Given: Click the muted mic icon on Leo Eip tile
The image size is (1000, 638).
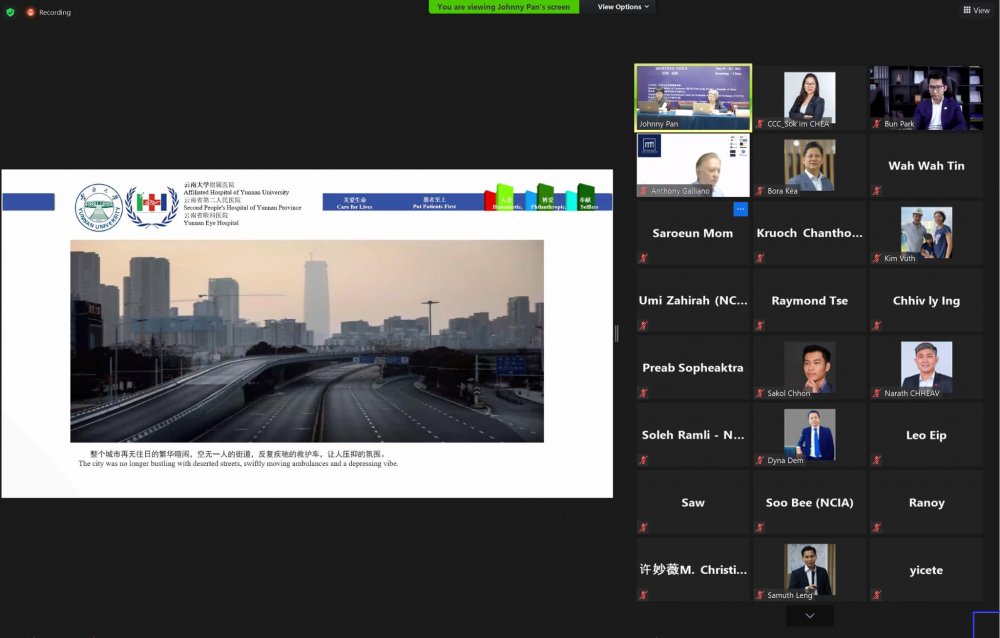Looking at the screenshot, I should (876, 460).
